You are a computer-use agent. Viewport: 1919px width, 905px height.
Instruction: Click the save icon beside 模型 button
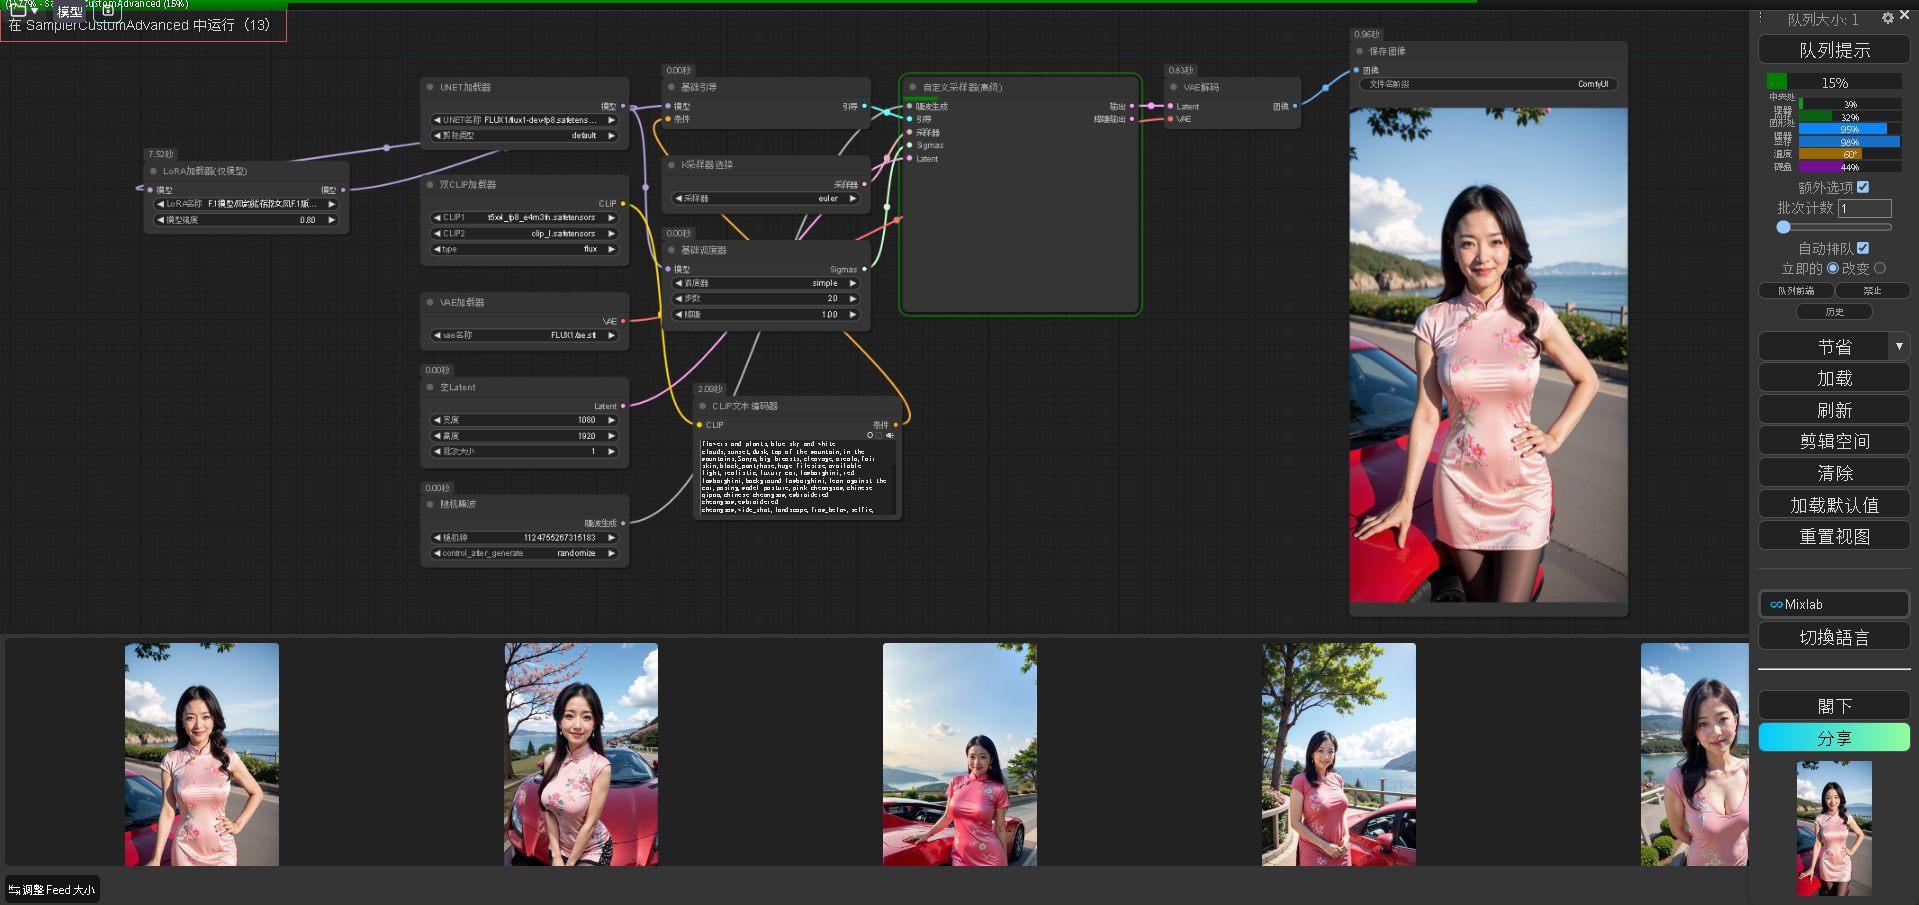(x=108, y=11)
